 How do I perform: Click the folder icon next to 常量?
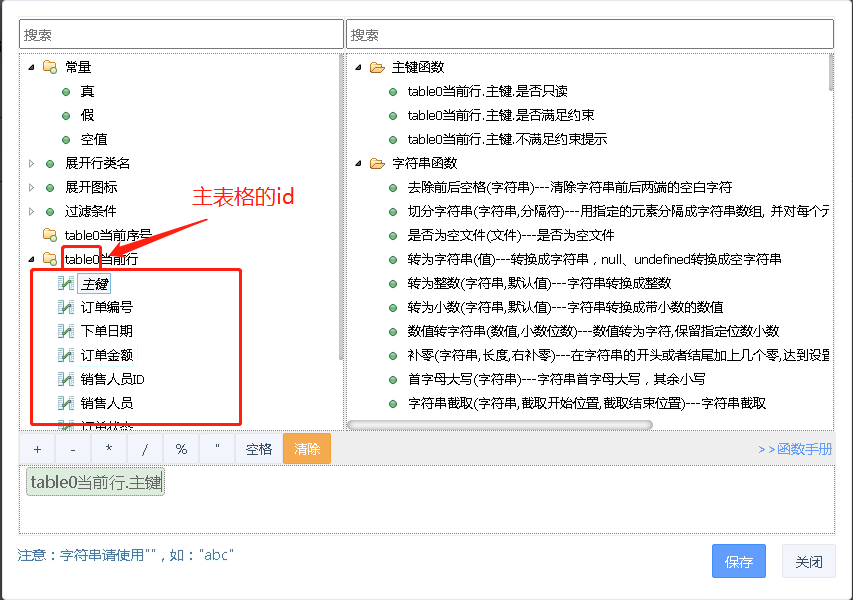(49, 67)
